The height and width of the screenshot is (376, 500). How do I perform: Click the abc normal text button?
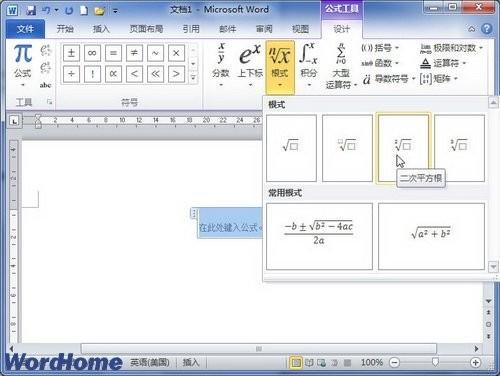(x=45, y=85)
